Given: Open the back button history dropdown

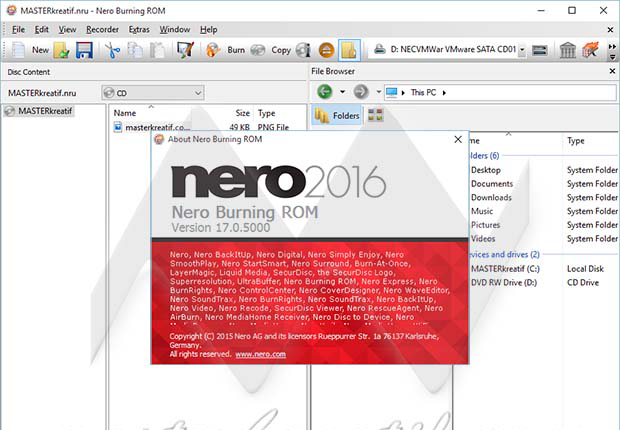Looking at the screenshot, I should [x=342, y=92].
